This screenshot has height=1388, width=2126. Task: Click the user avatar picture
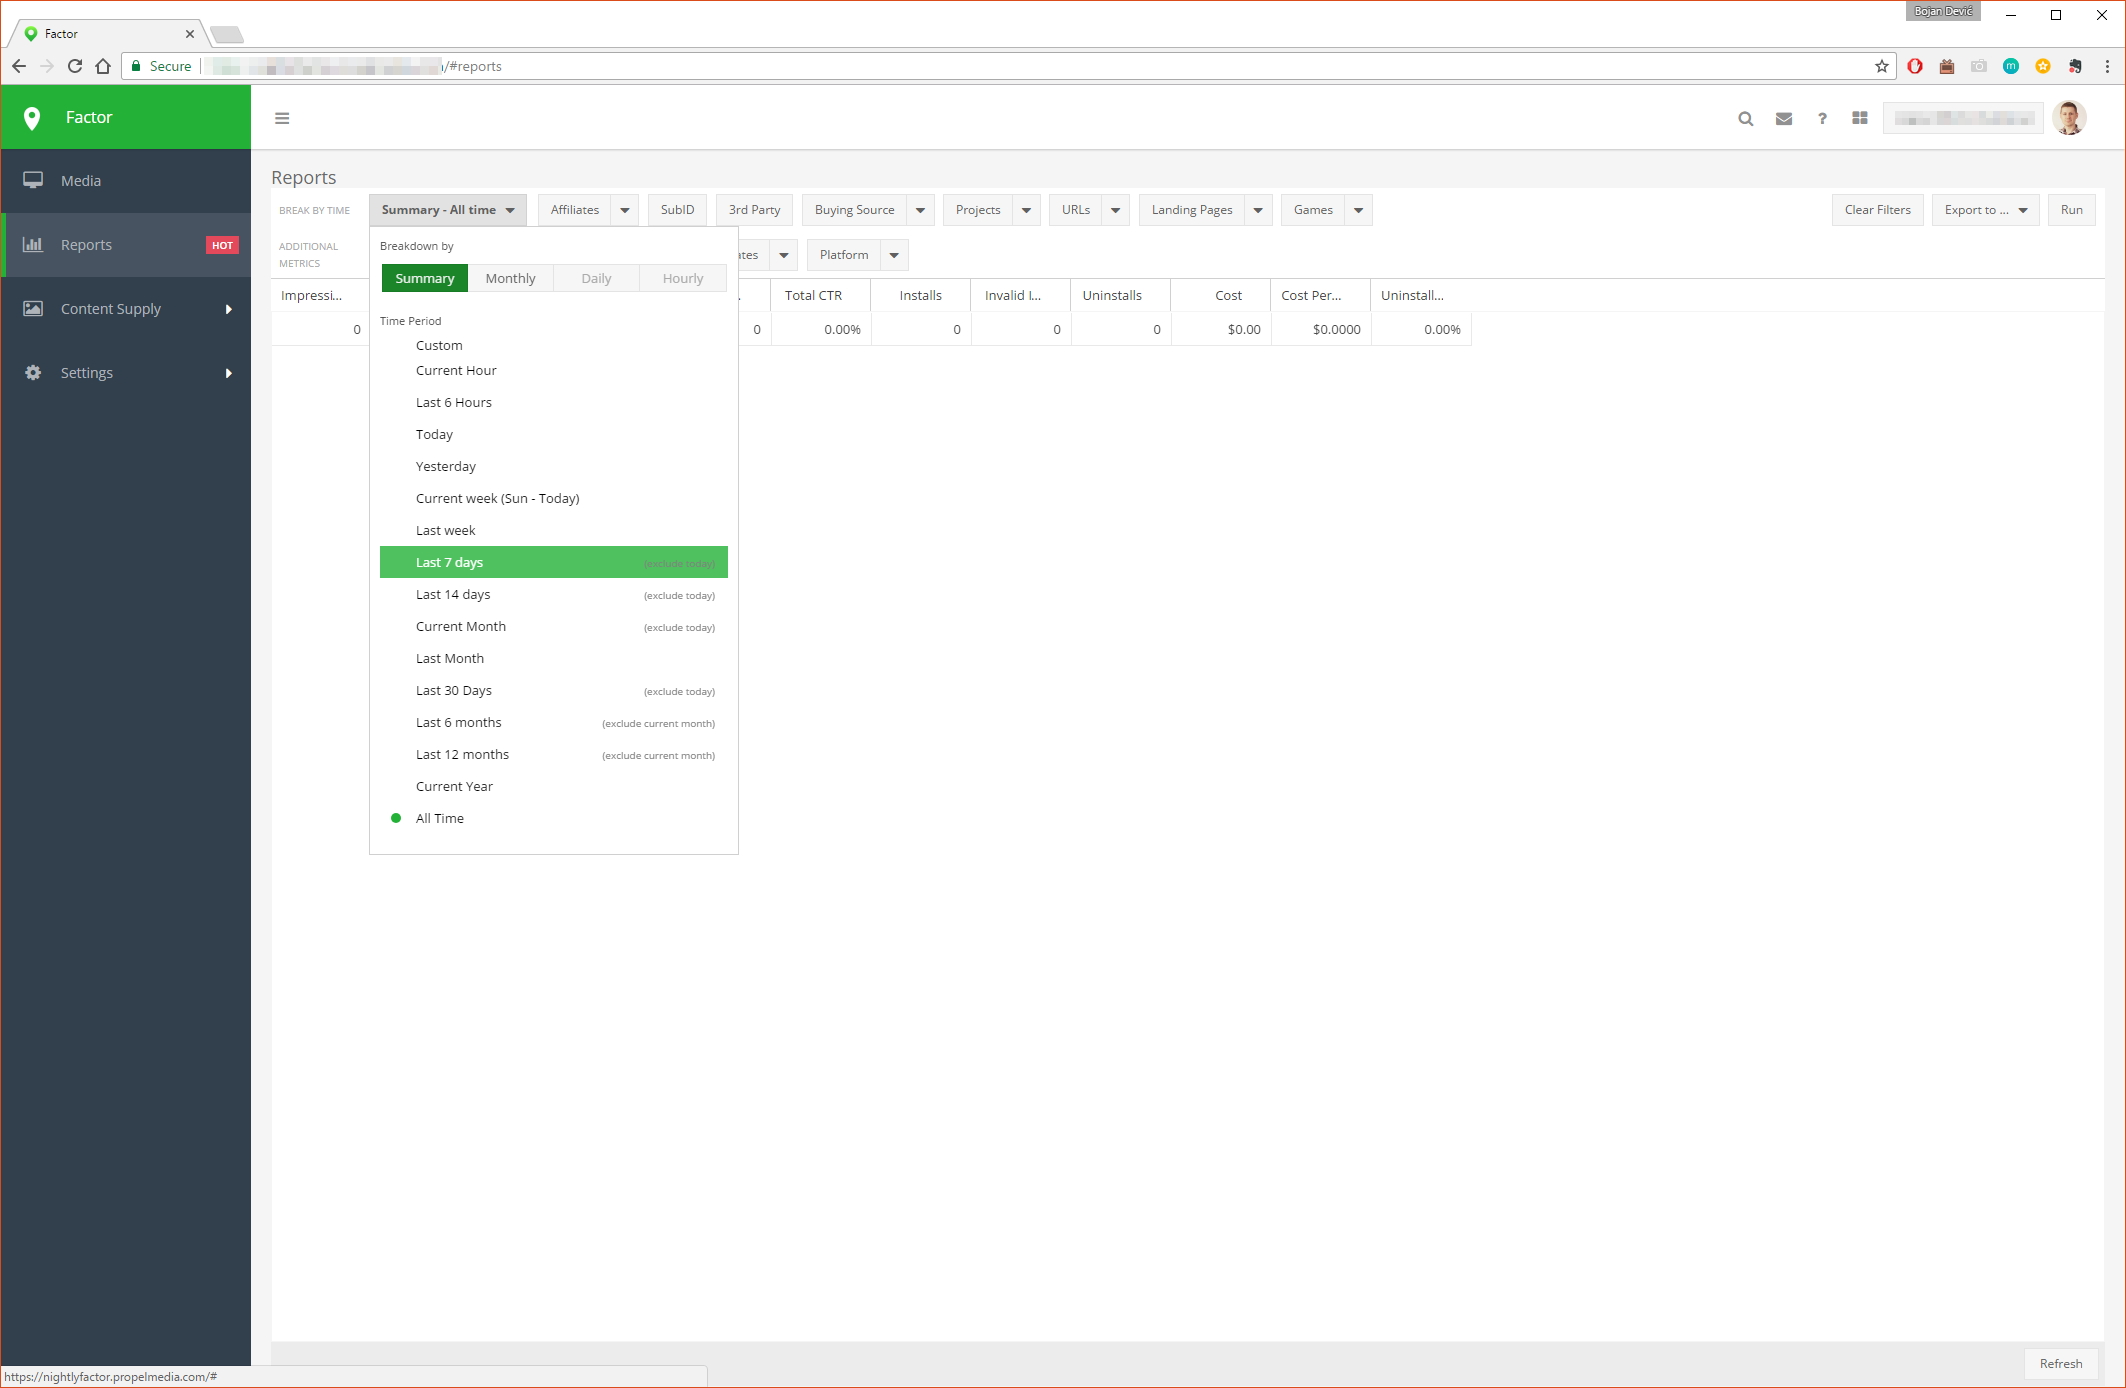[2068, 118]
